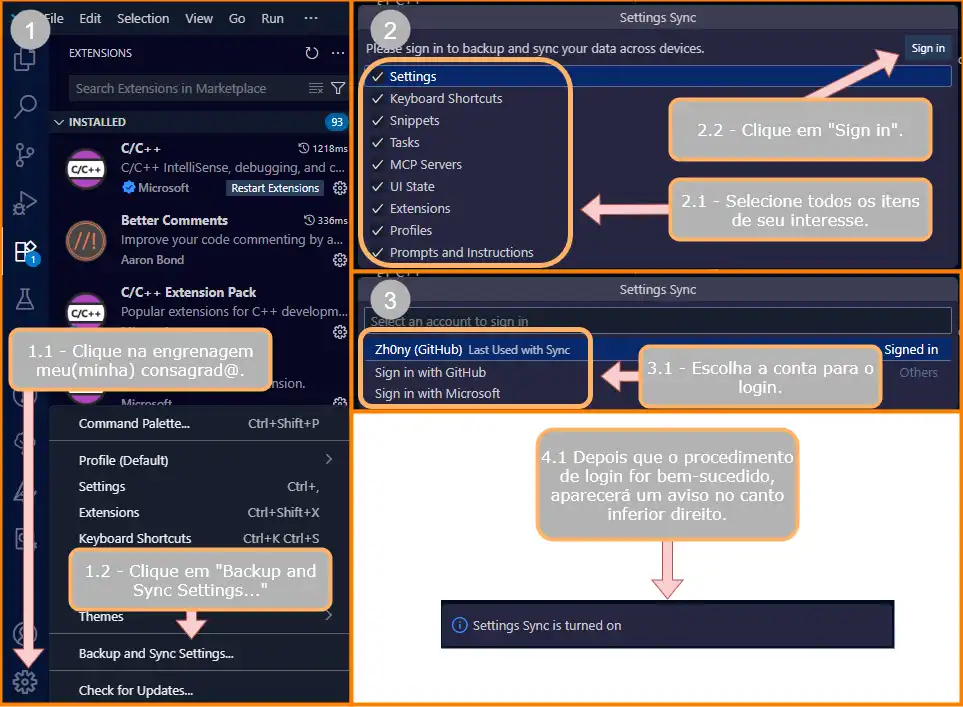Toggle the Extensions checkbox in Settings Sync
This screenshot has width=963, height=707.
(x=378, y=209)
